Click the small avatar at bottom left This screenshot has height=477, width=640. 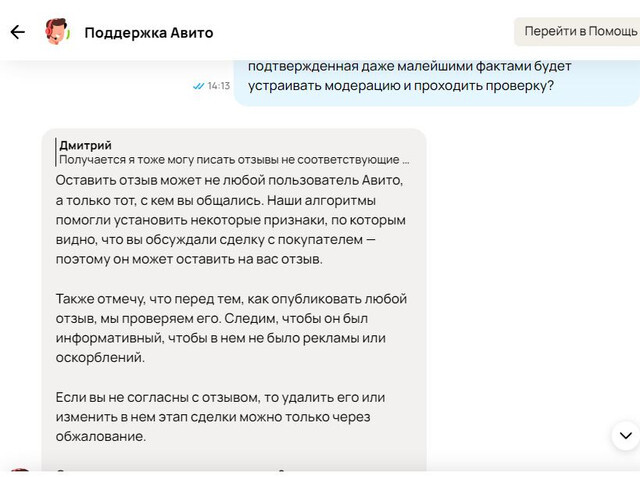[20, 471]
